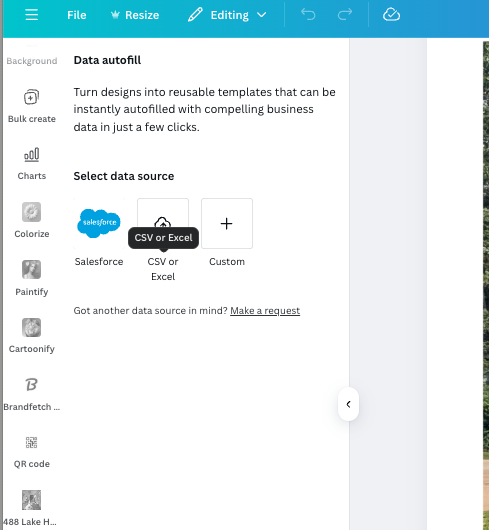489x530 pixels.
Task: Open the Brandfetch app
Action: (32, 394)
